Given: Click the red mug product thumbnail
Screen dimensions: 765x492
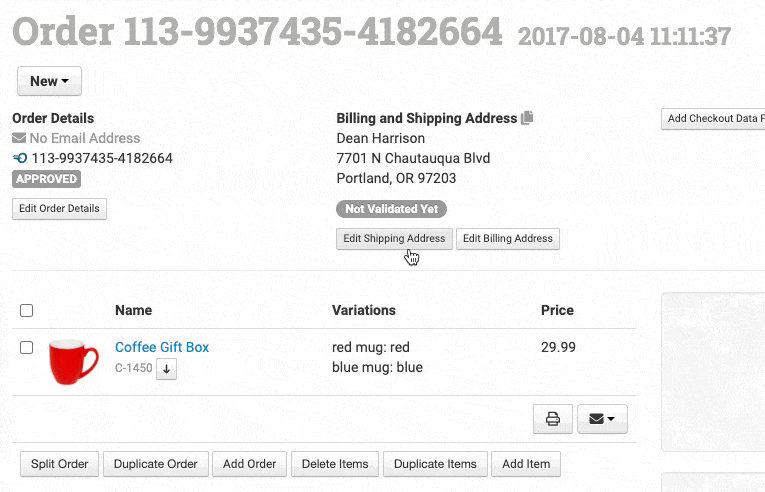Looking at the screenshot, I should pyautogui.click(x=74, y=361).
